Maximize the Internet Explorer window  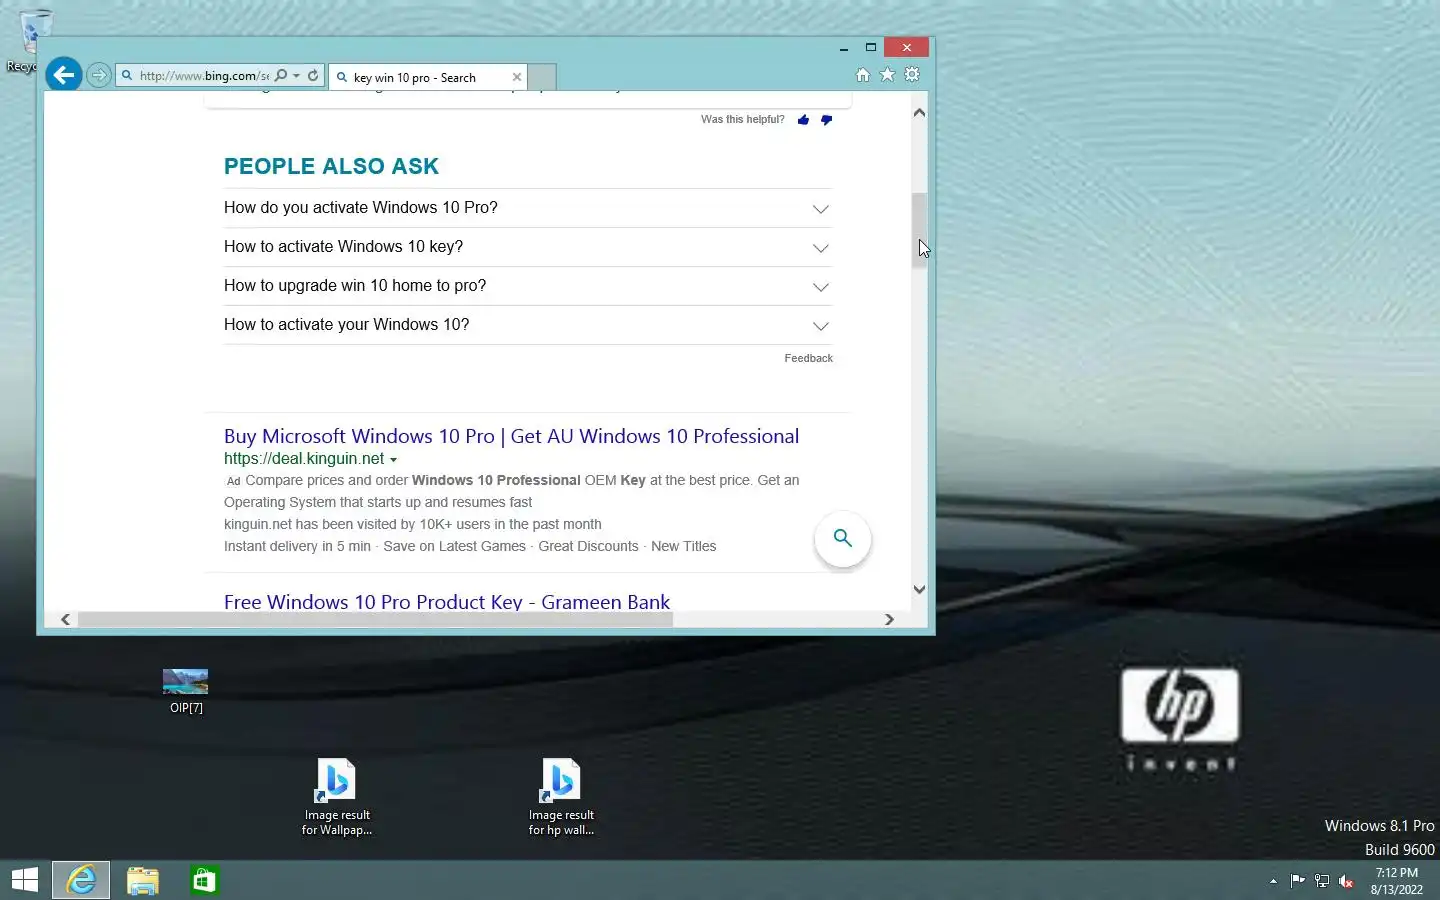[x=871, y=47]
